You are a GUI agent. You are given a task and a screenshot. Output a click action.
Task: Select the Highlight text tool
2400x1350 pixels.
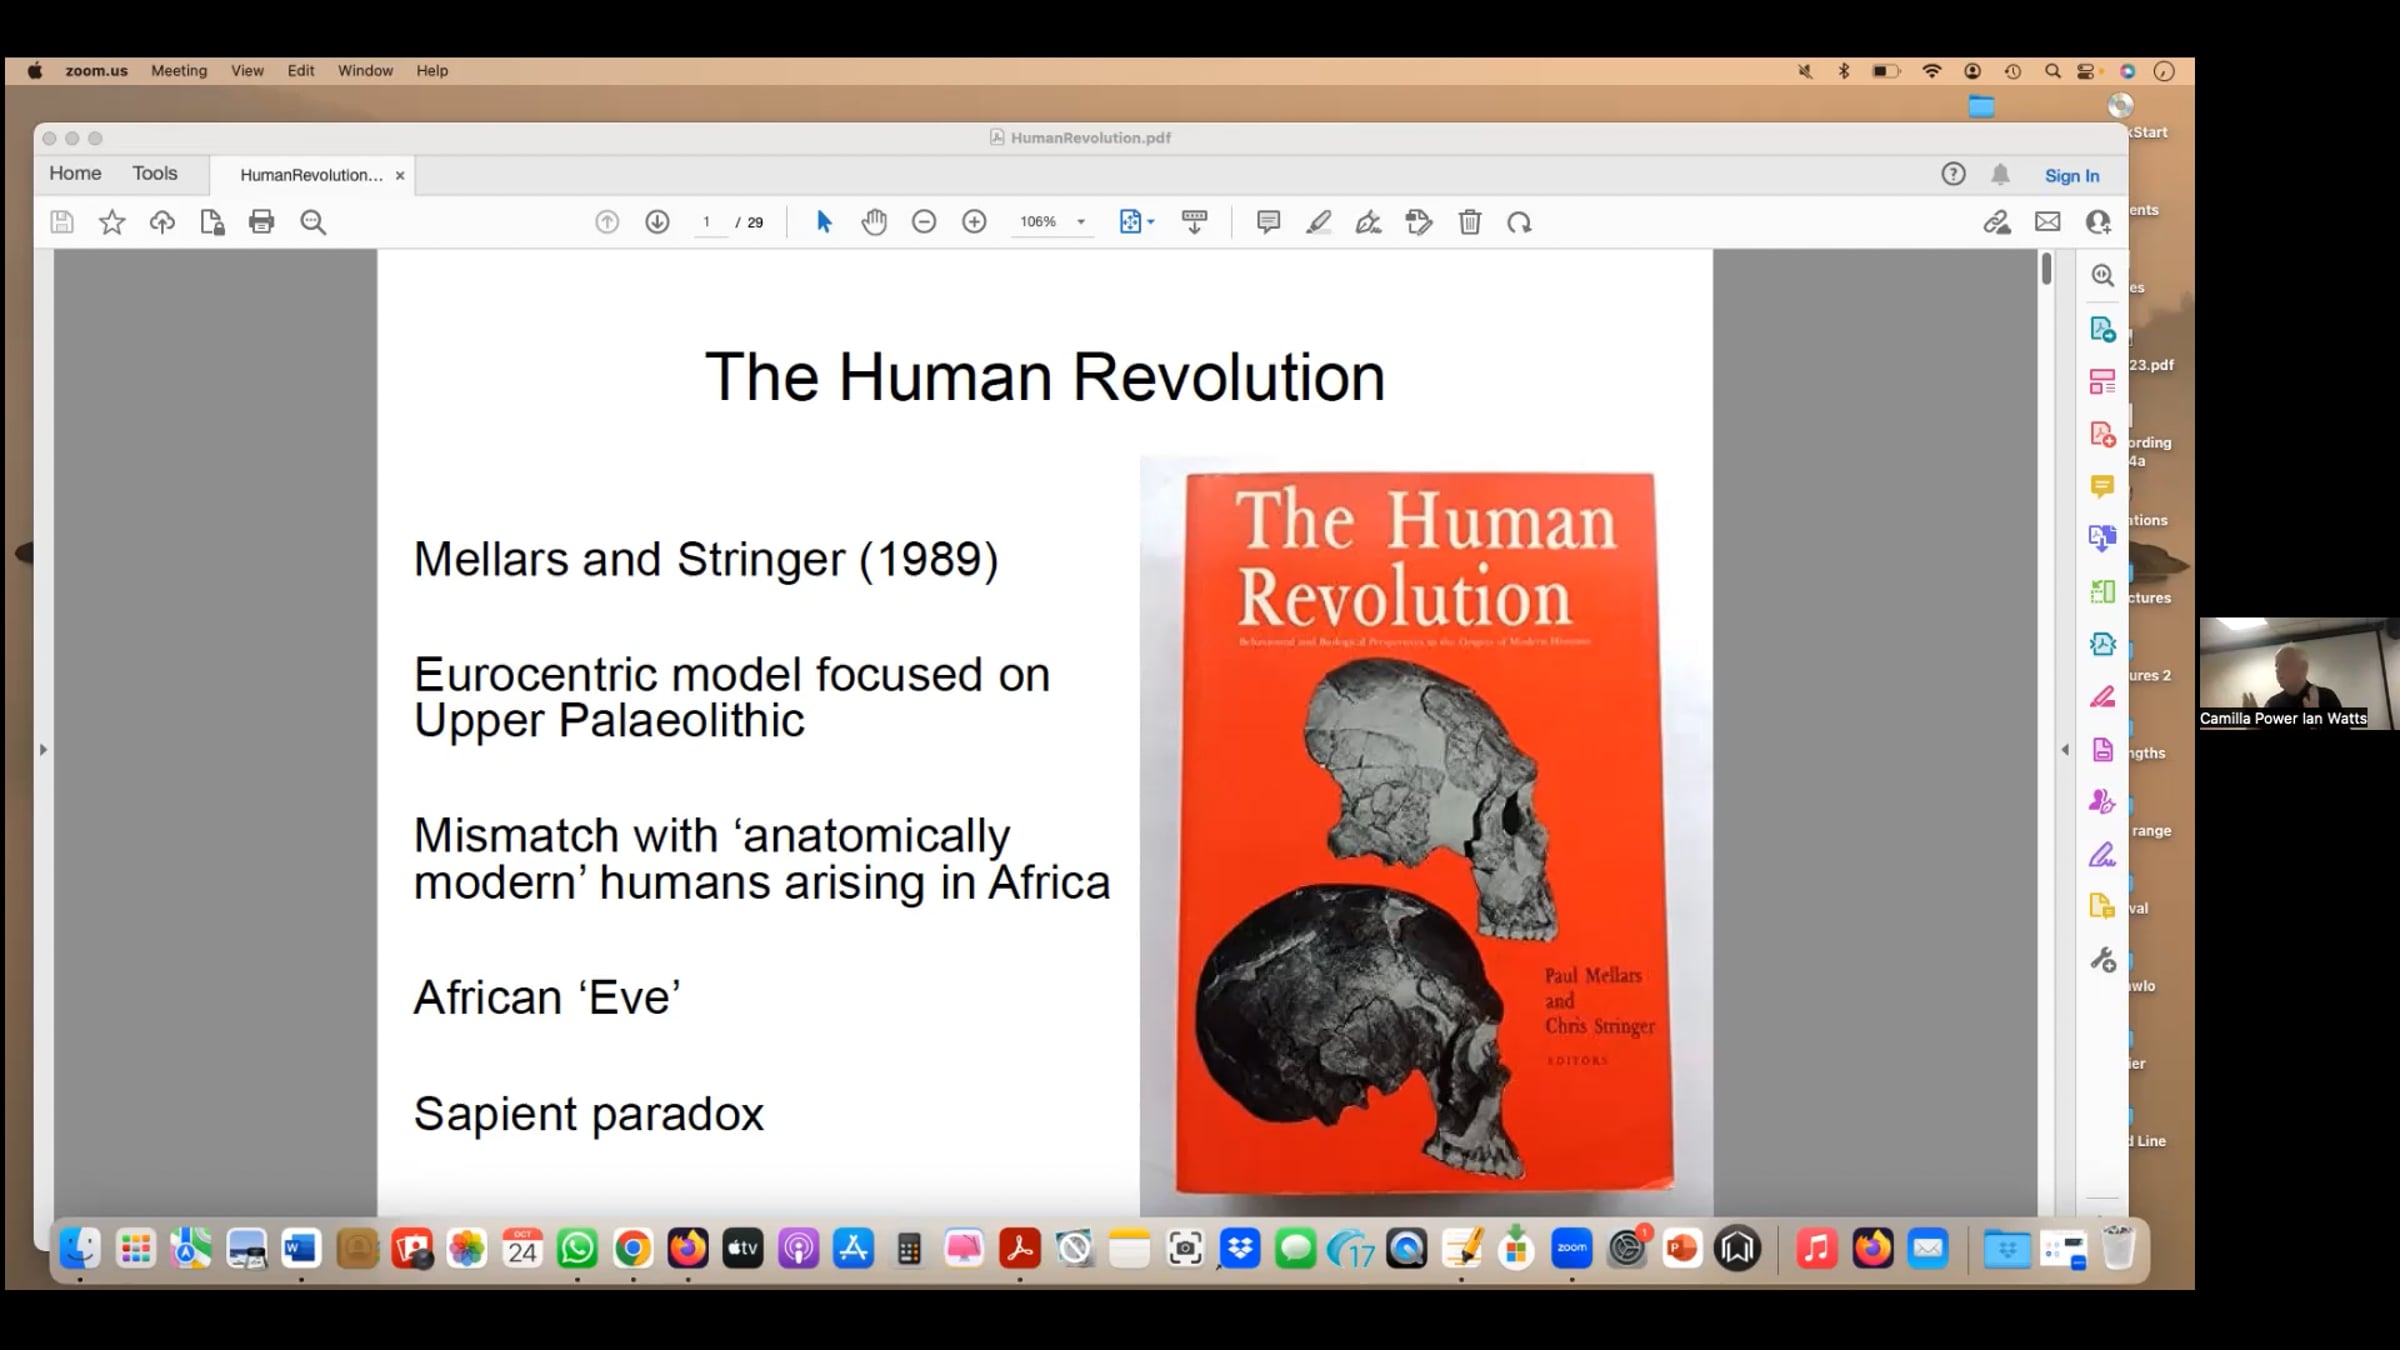coord(1318,222)
